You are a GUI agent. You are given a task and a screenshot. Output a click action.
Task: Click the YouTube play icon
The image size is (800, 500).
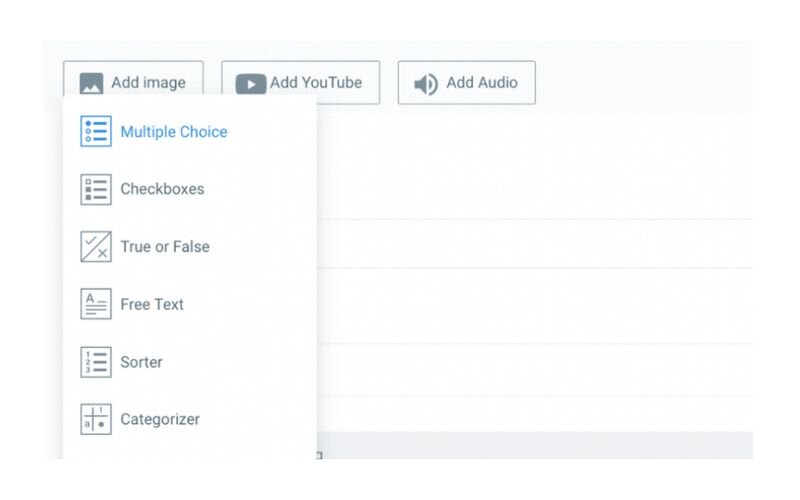click(251, 84)
